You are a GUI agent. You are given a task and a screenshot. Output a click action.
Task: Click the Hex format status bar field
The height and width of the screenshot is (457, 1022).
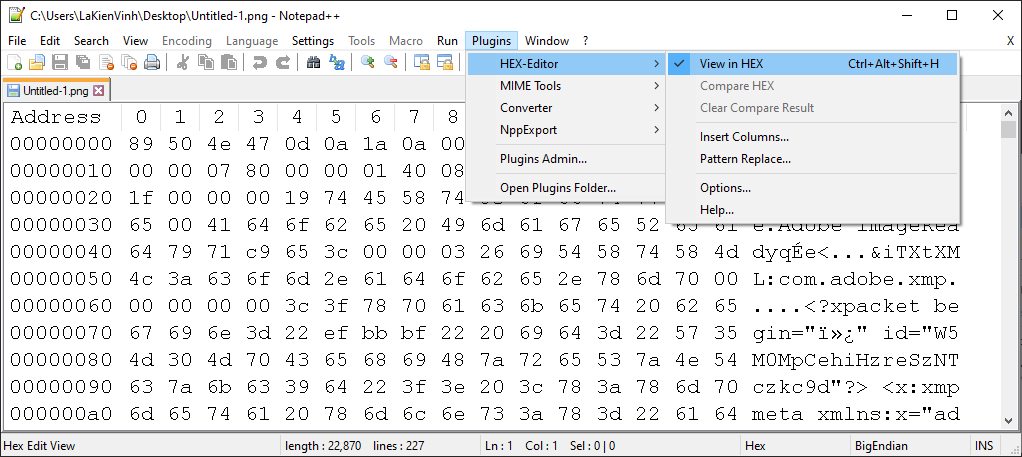click(x=755, y=446)
